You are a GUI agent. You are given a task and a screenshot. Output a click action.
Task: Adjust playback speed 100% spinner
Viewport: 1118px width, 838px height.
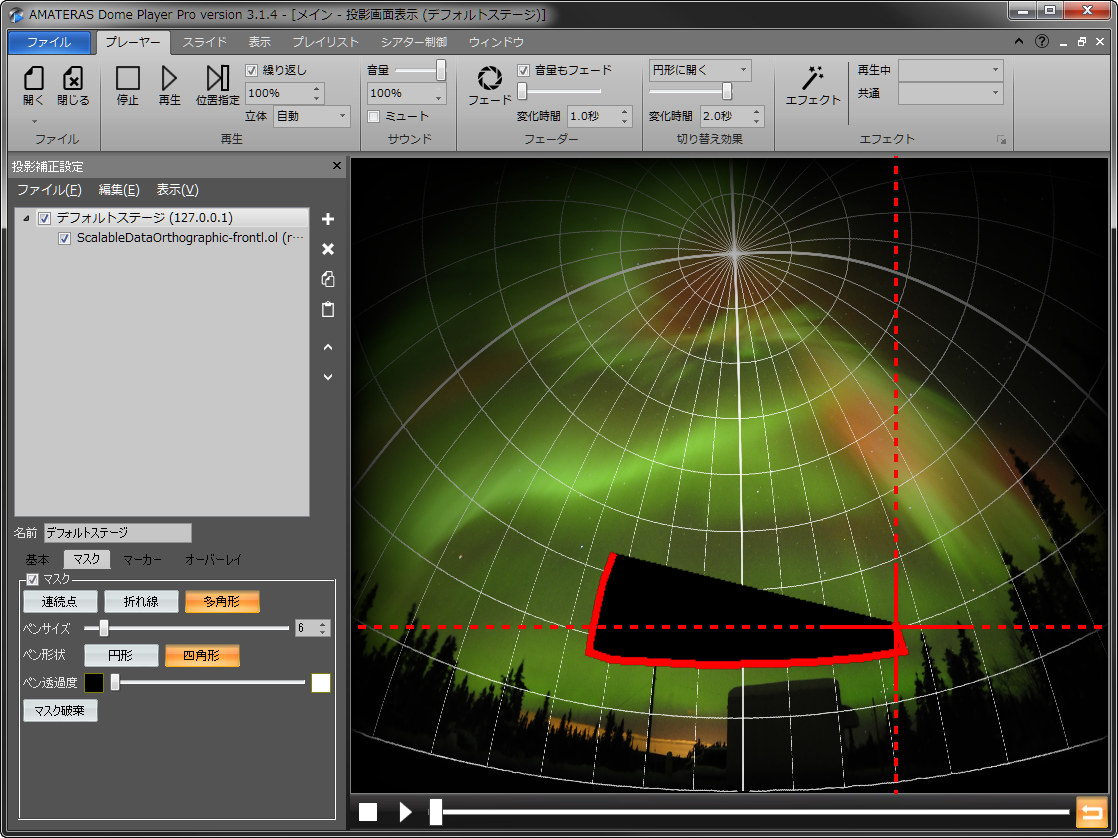[317, 93]
